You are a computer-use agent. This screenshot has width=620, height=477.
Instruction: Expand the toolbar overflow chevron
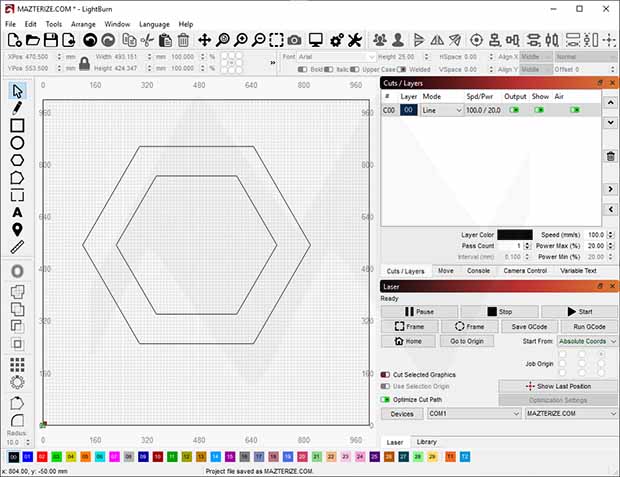[272, 62]
